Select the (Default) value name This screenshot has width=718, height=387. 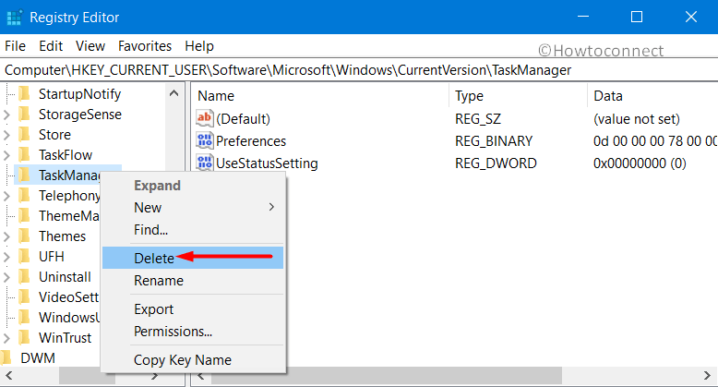[x=243, y=119]
